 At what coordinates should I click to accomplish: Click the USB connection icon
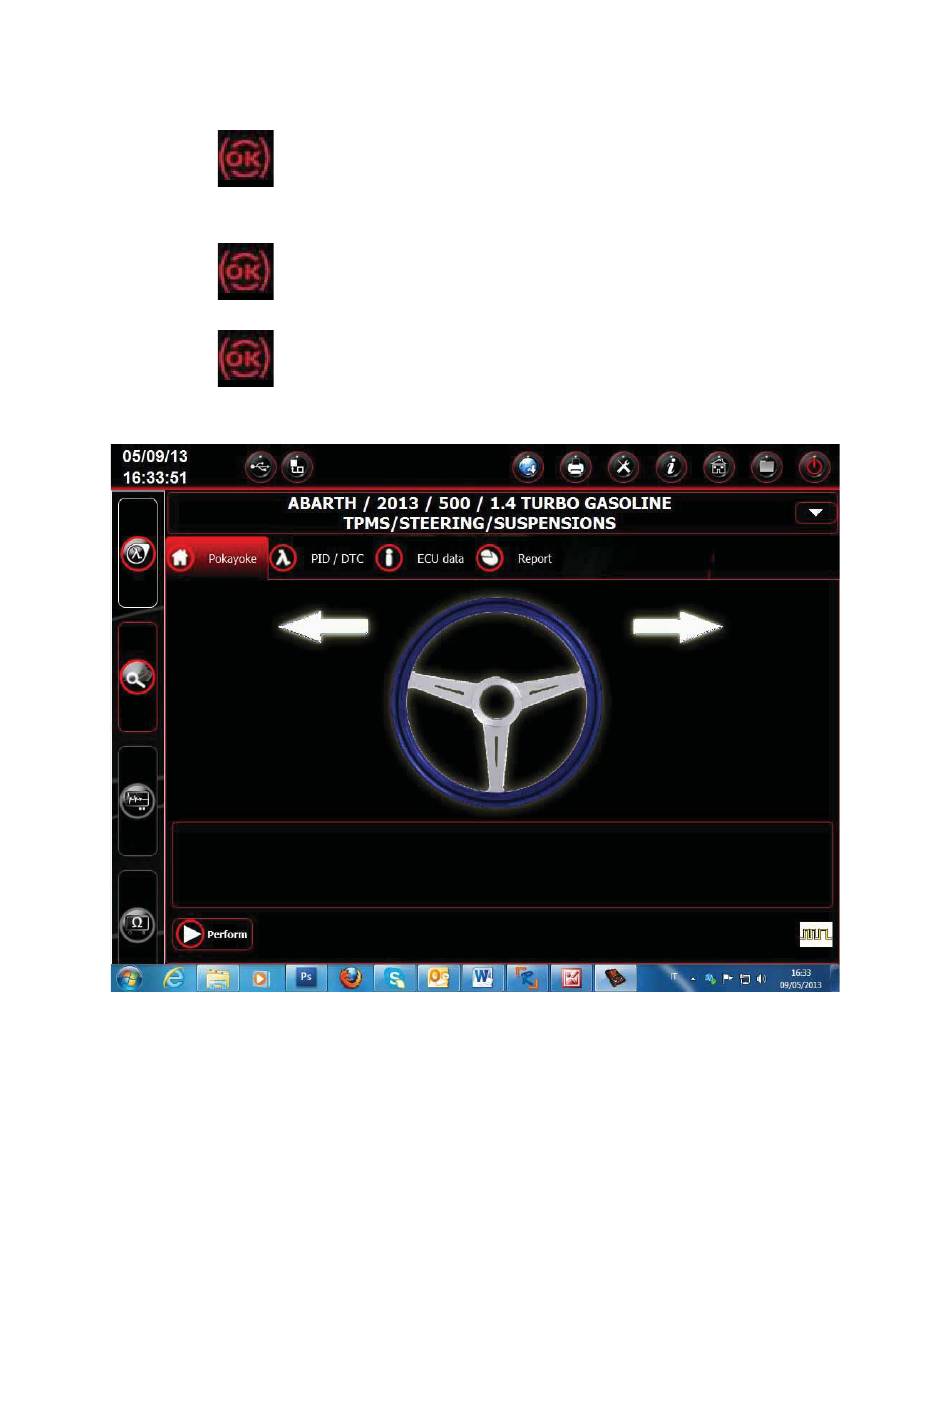click(260, 467)
